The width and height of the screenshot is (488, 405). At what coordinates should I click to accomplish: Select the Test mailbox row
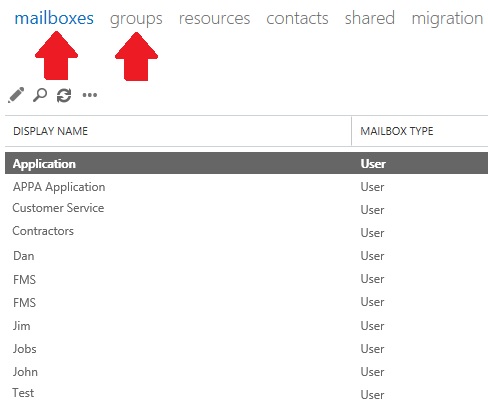pyautogui.click(x=246, y=393)
